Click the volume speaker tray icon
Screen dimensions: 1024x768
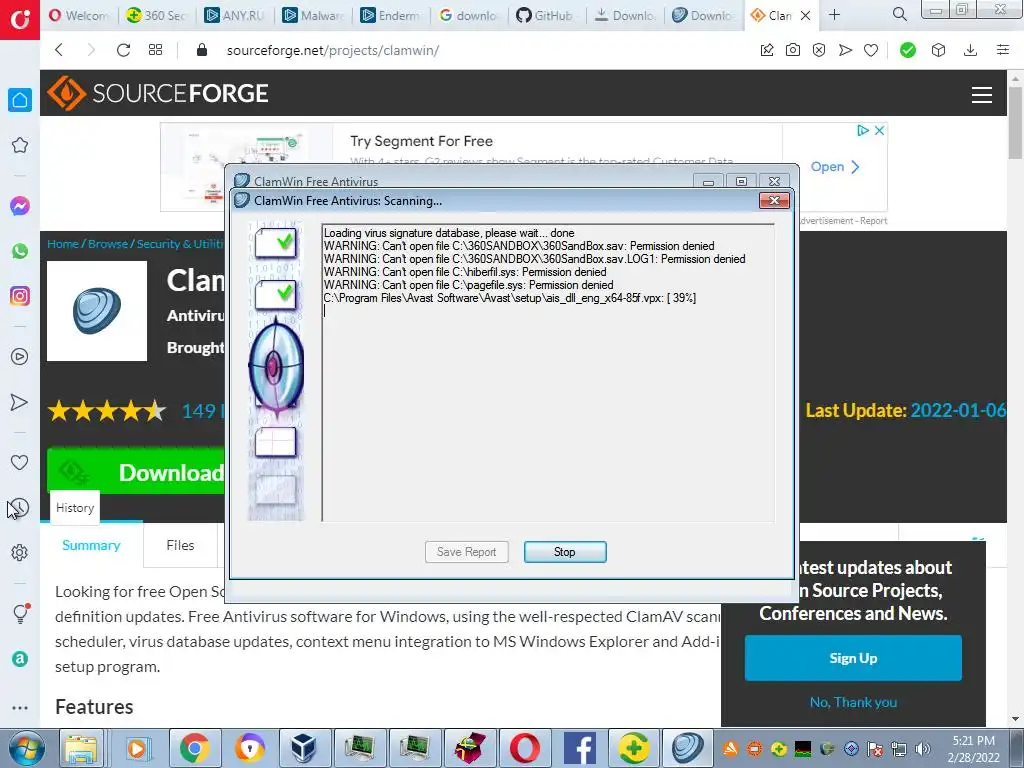pyautogui.click(x=923, y=749)
